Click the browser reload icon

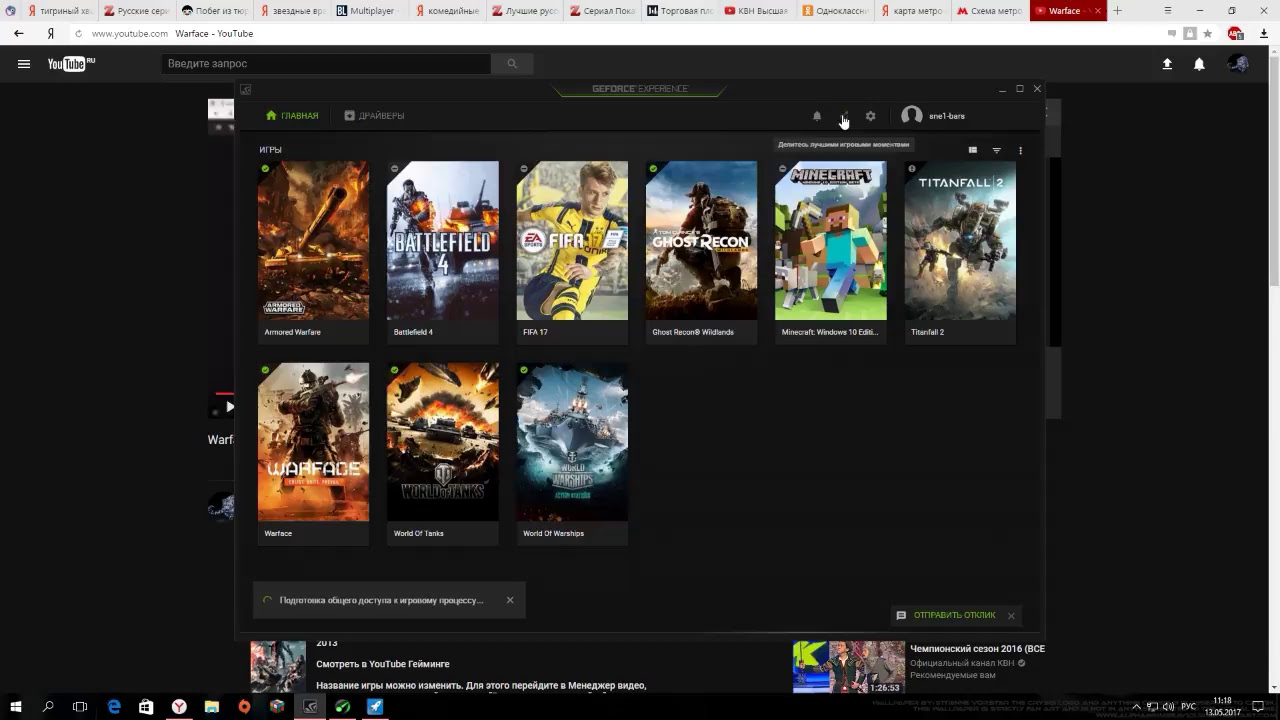[x=78, y=34]
